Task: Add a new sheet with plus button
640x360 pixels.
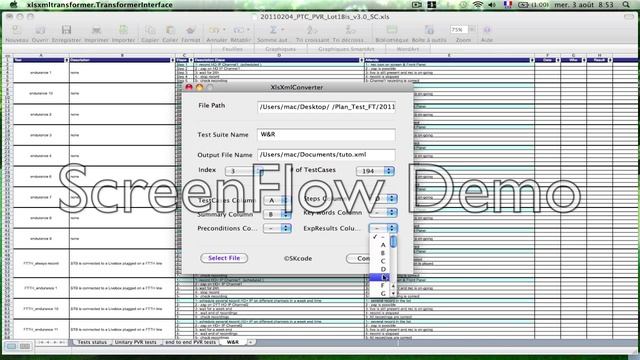Action: click(251, 342)
